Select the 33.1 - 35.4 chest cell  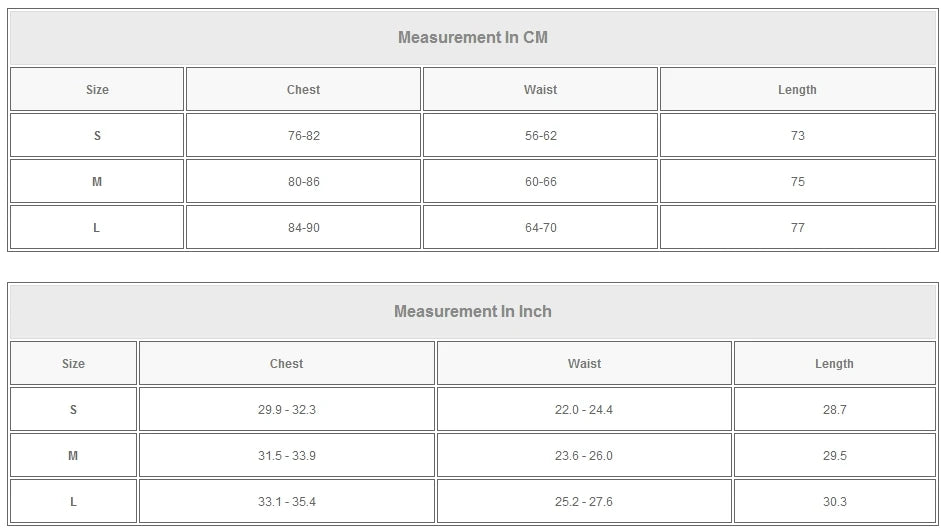coord(286,502)
